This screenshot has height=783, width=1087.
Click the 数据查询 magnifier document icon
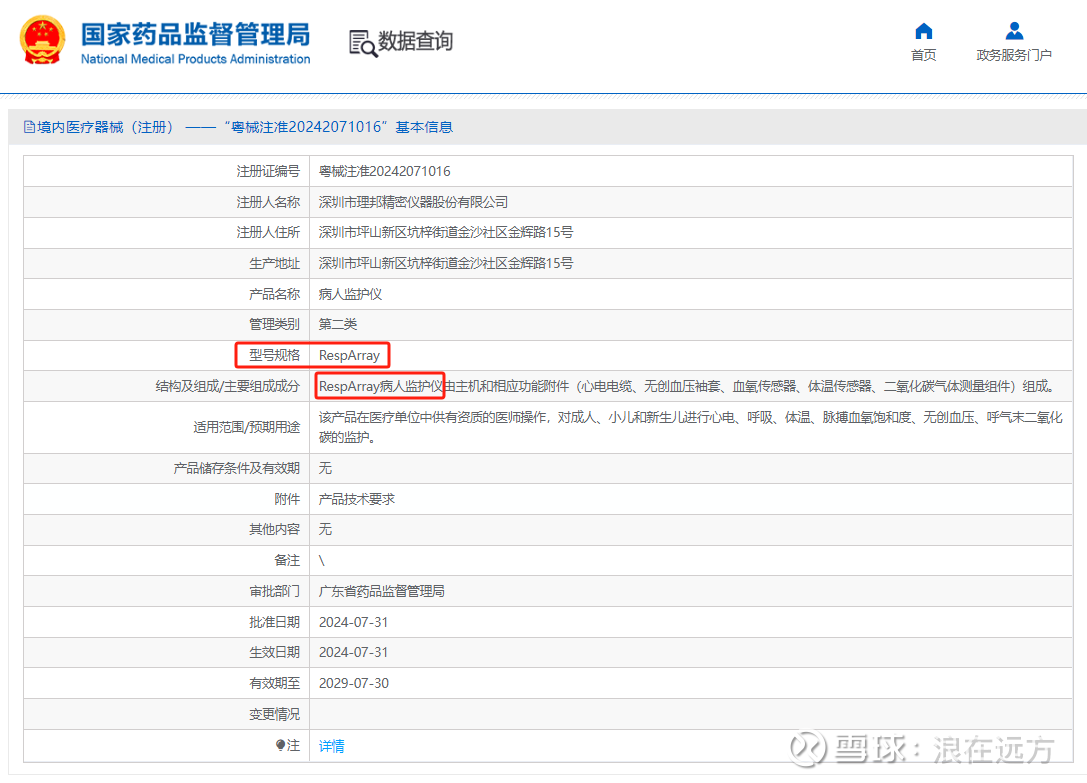pyautogui.click(x=362, y=42)
